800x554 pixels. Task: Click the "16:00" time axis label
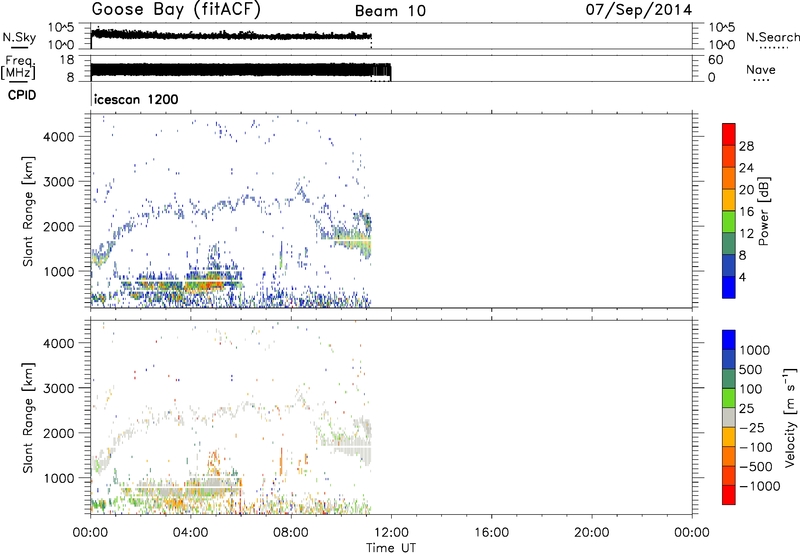[x=491, y=533]
